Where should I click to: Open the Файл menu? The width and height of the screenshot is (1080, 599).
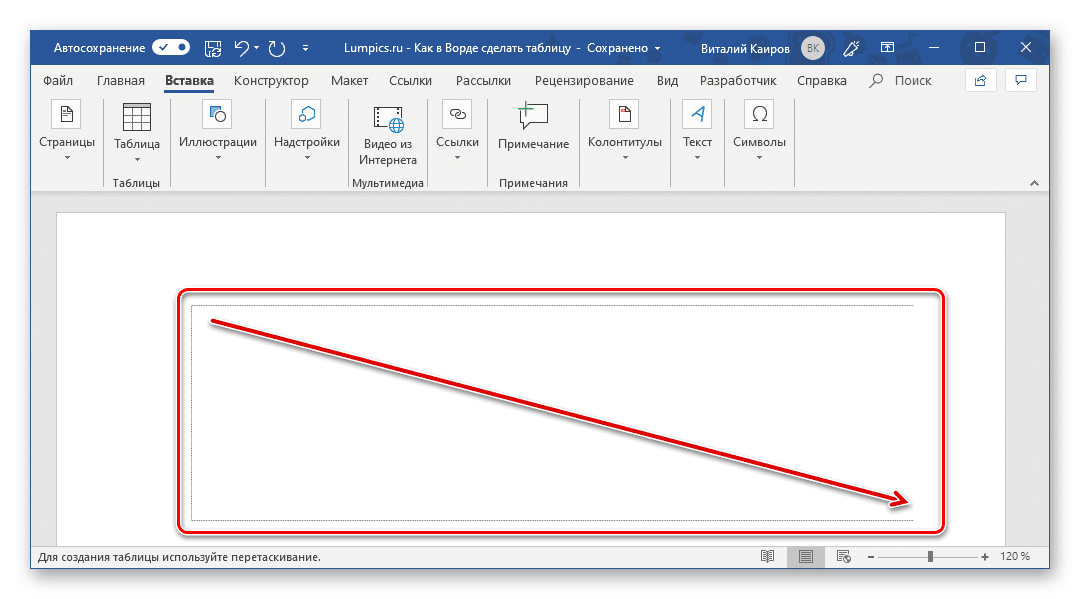pos(58,81)
